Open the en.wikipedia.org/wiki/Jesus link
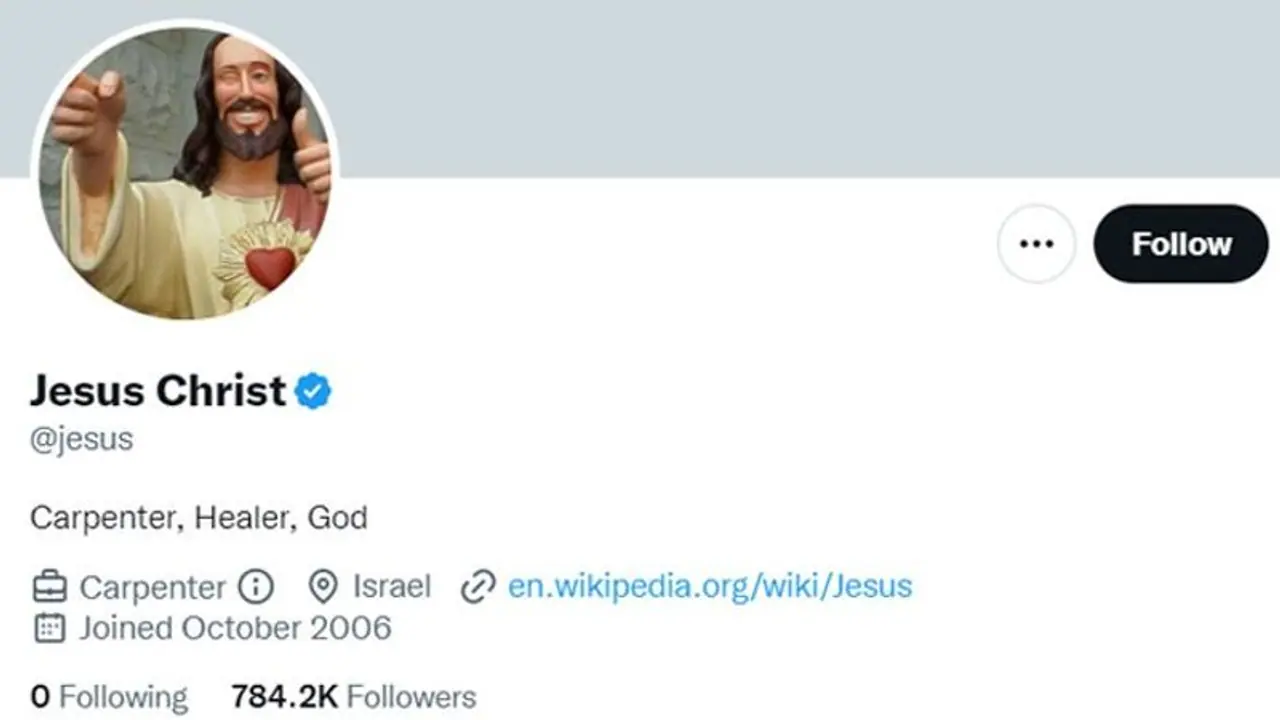The height and width of the screenshot is (720, 1280). [x=710, y=587]
